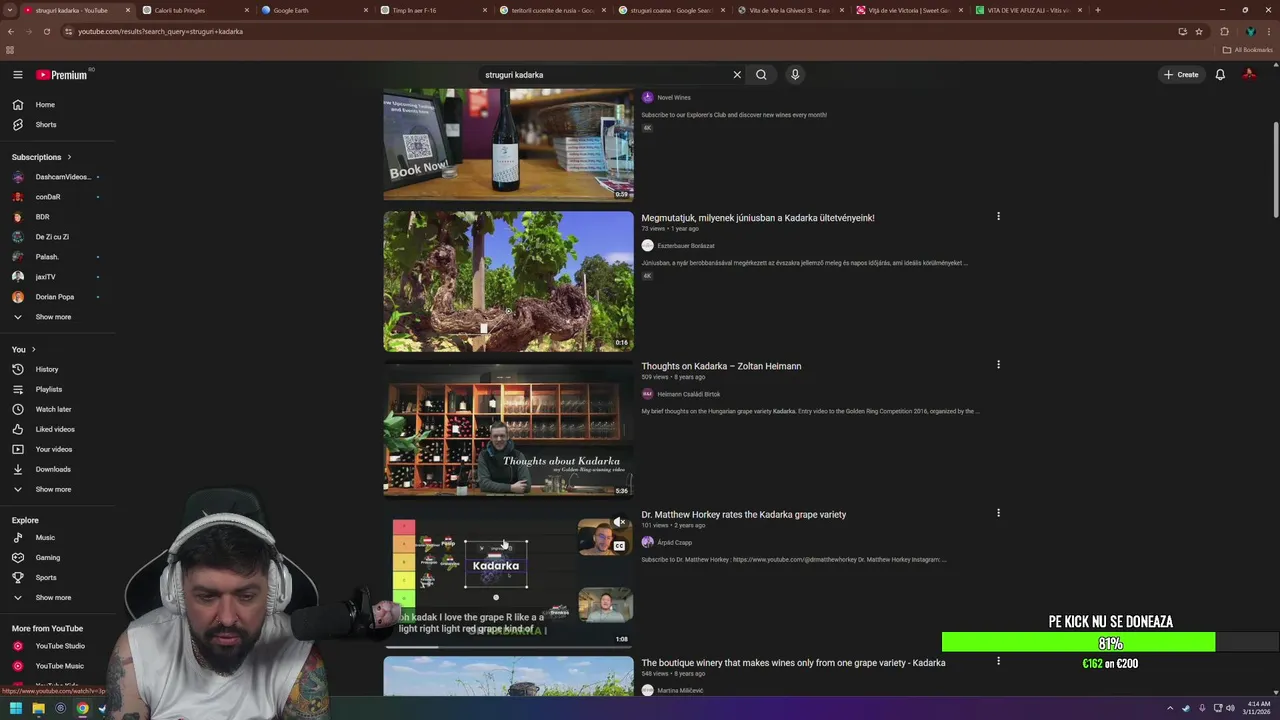Start voice search with microphone
This screenshot has width=1280, height=720.
(x=795, y=75)
